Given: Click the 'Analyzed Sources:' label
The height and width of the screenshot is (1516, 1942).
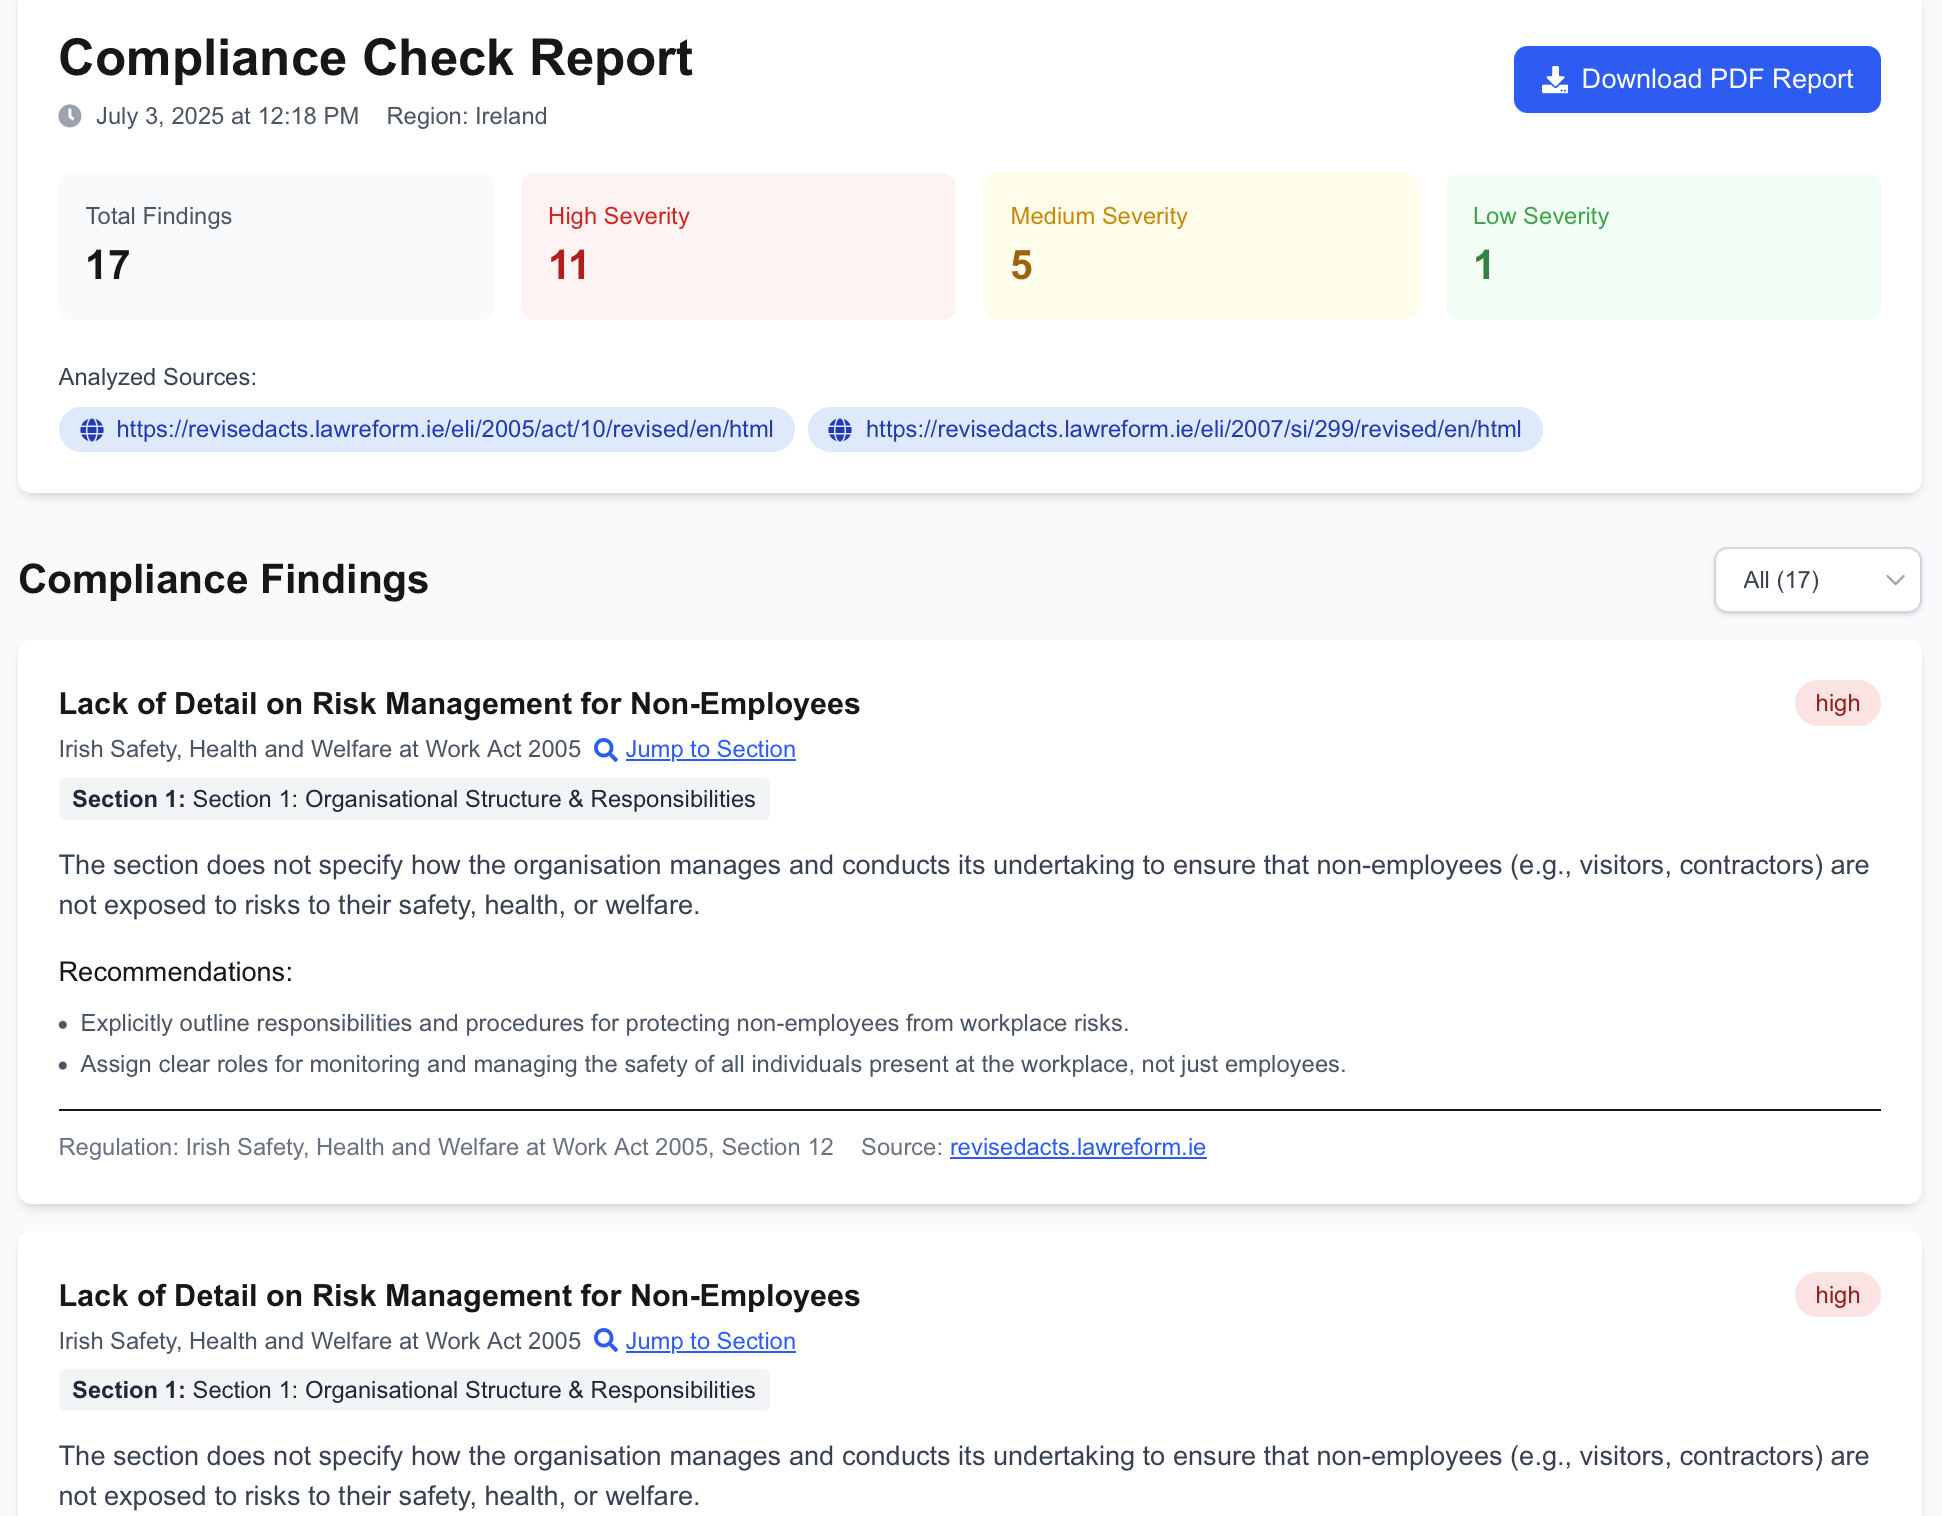Looking at the screenshot, I should pos(158,377).
